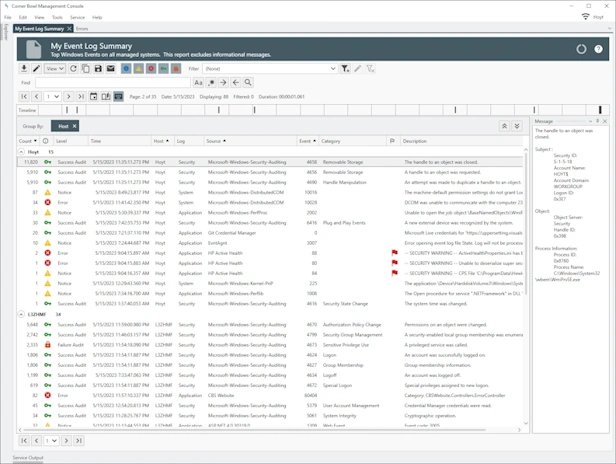The height and width of the screenshot is (464, 616).
Task: Toggle the success audit key filter
Action: (x=163, y=69)
